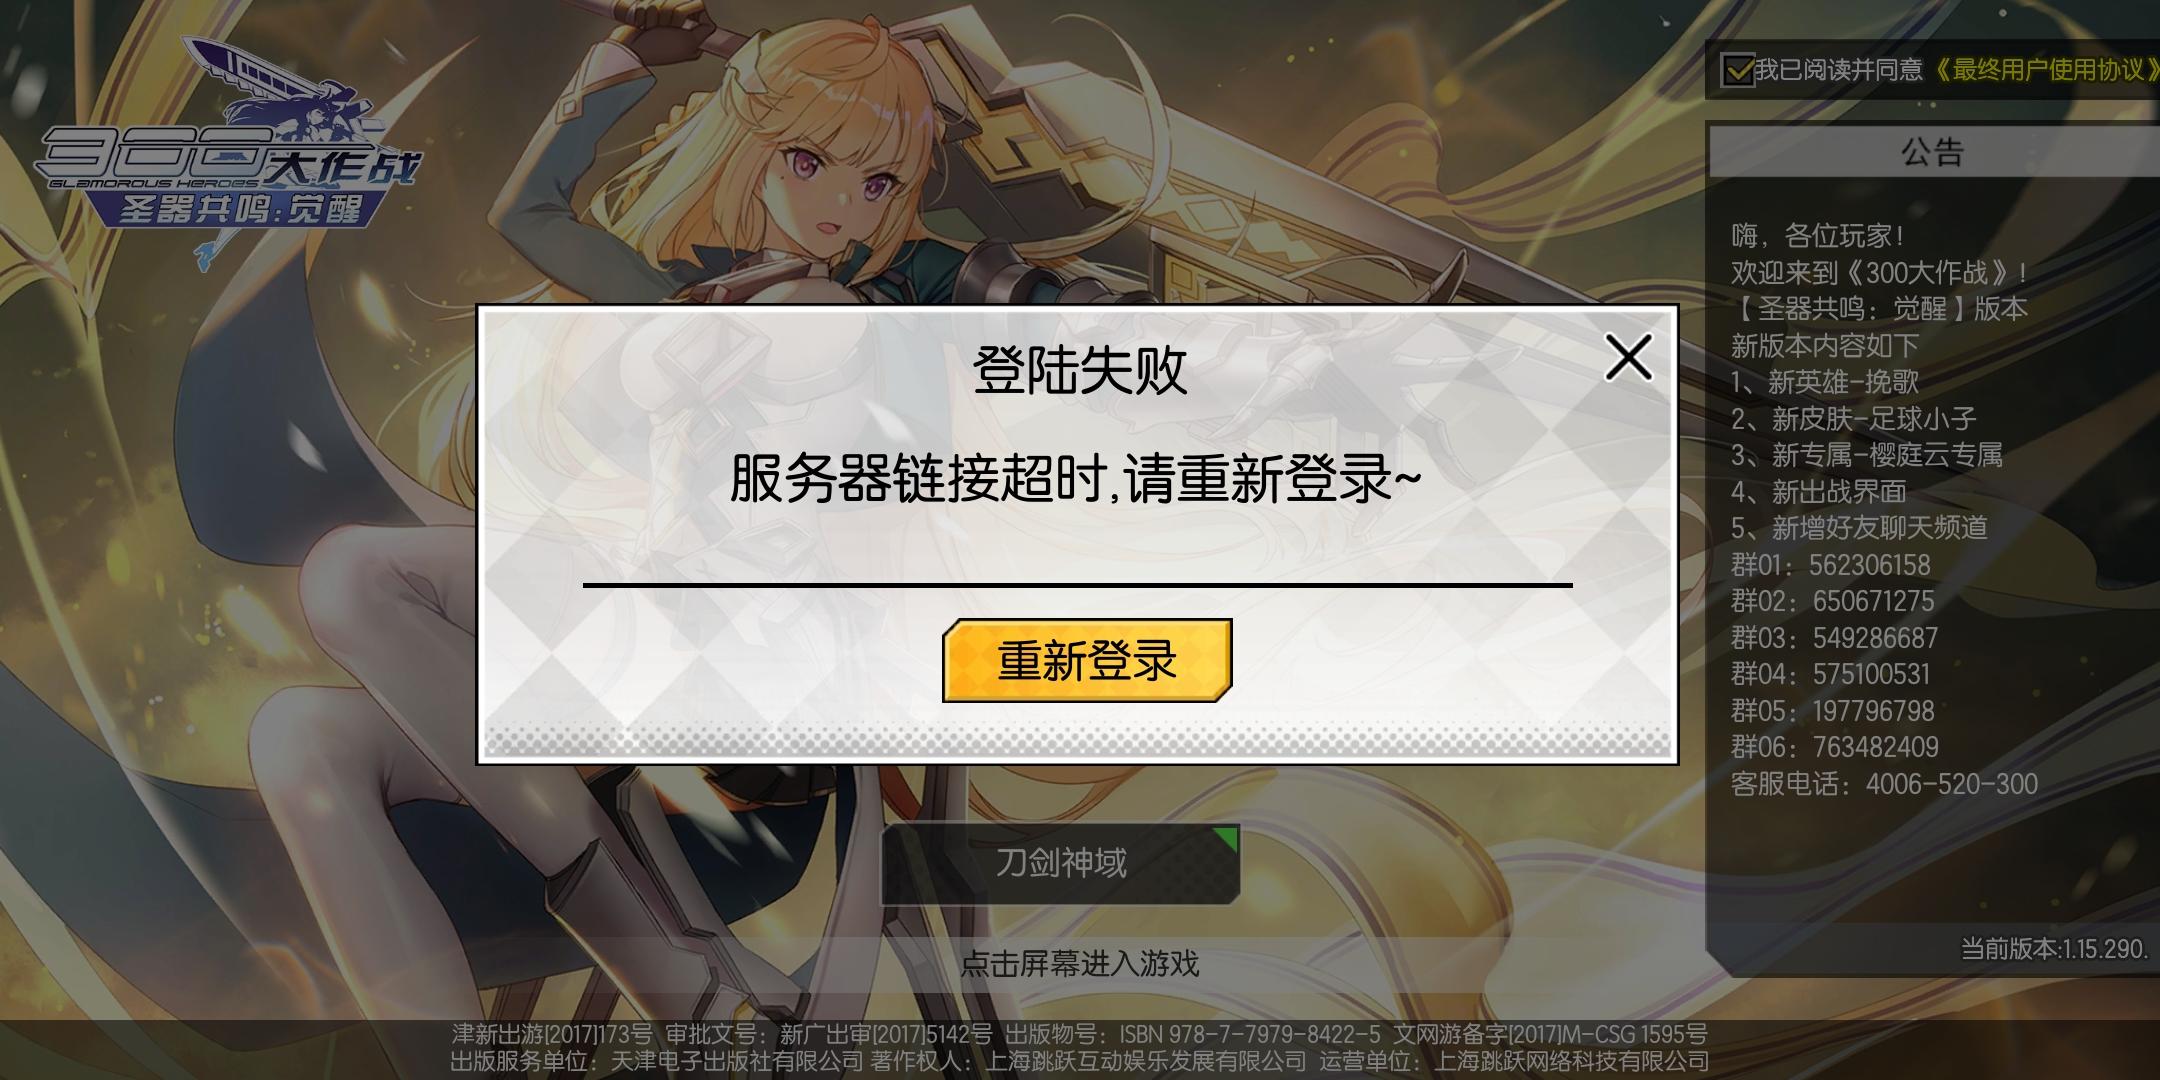Click the 圣器共鸣:觉醒 subtitle banner
Viewport: 2160px width, 1080px height.
click(240, 208)
